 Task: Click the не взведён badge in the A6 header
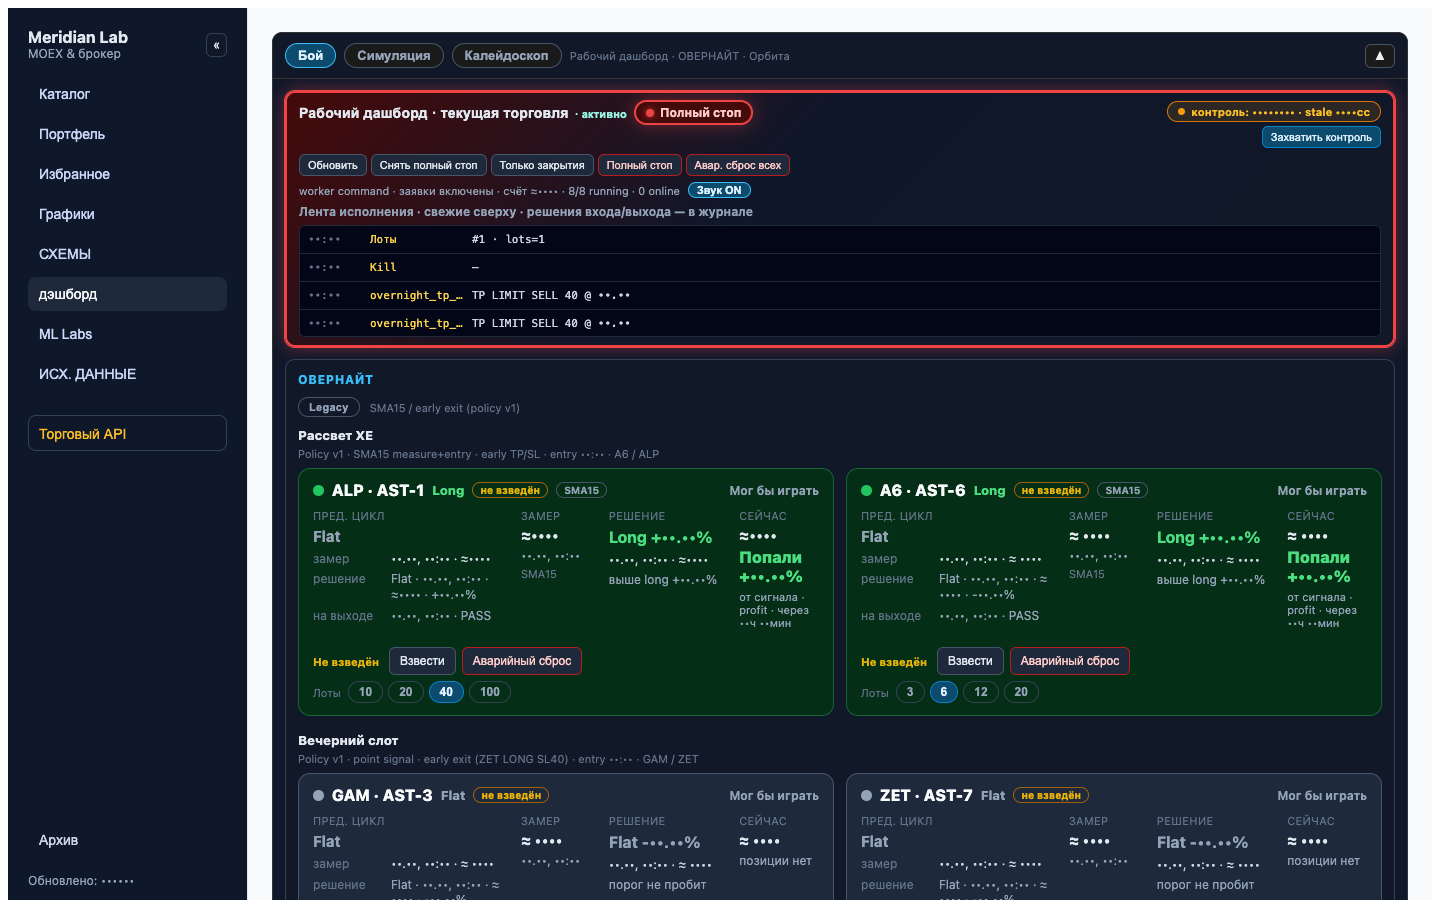(1051, 491)
